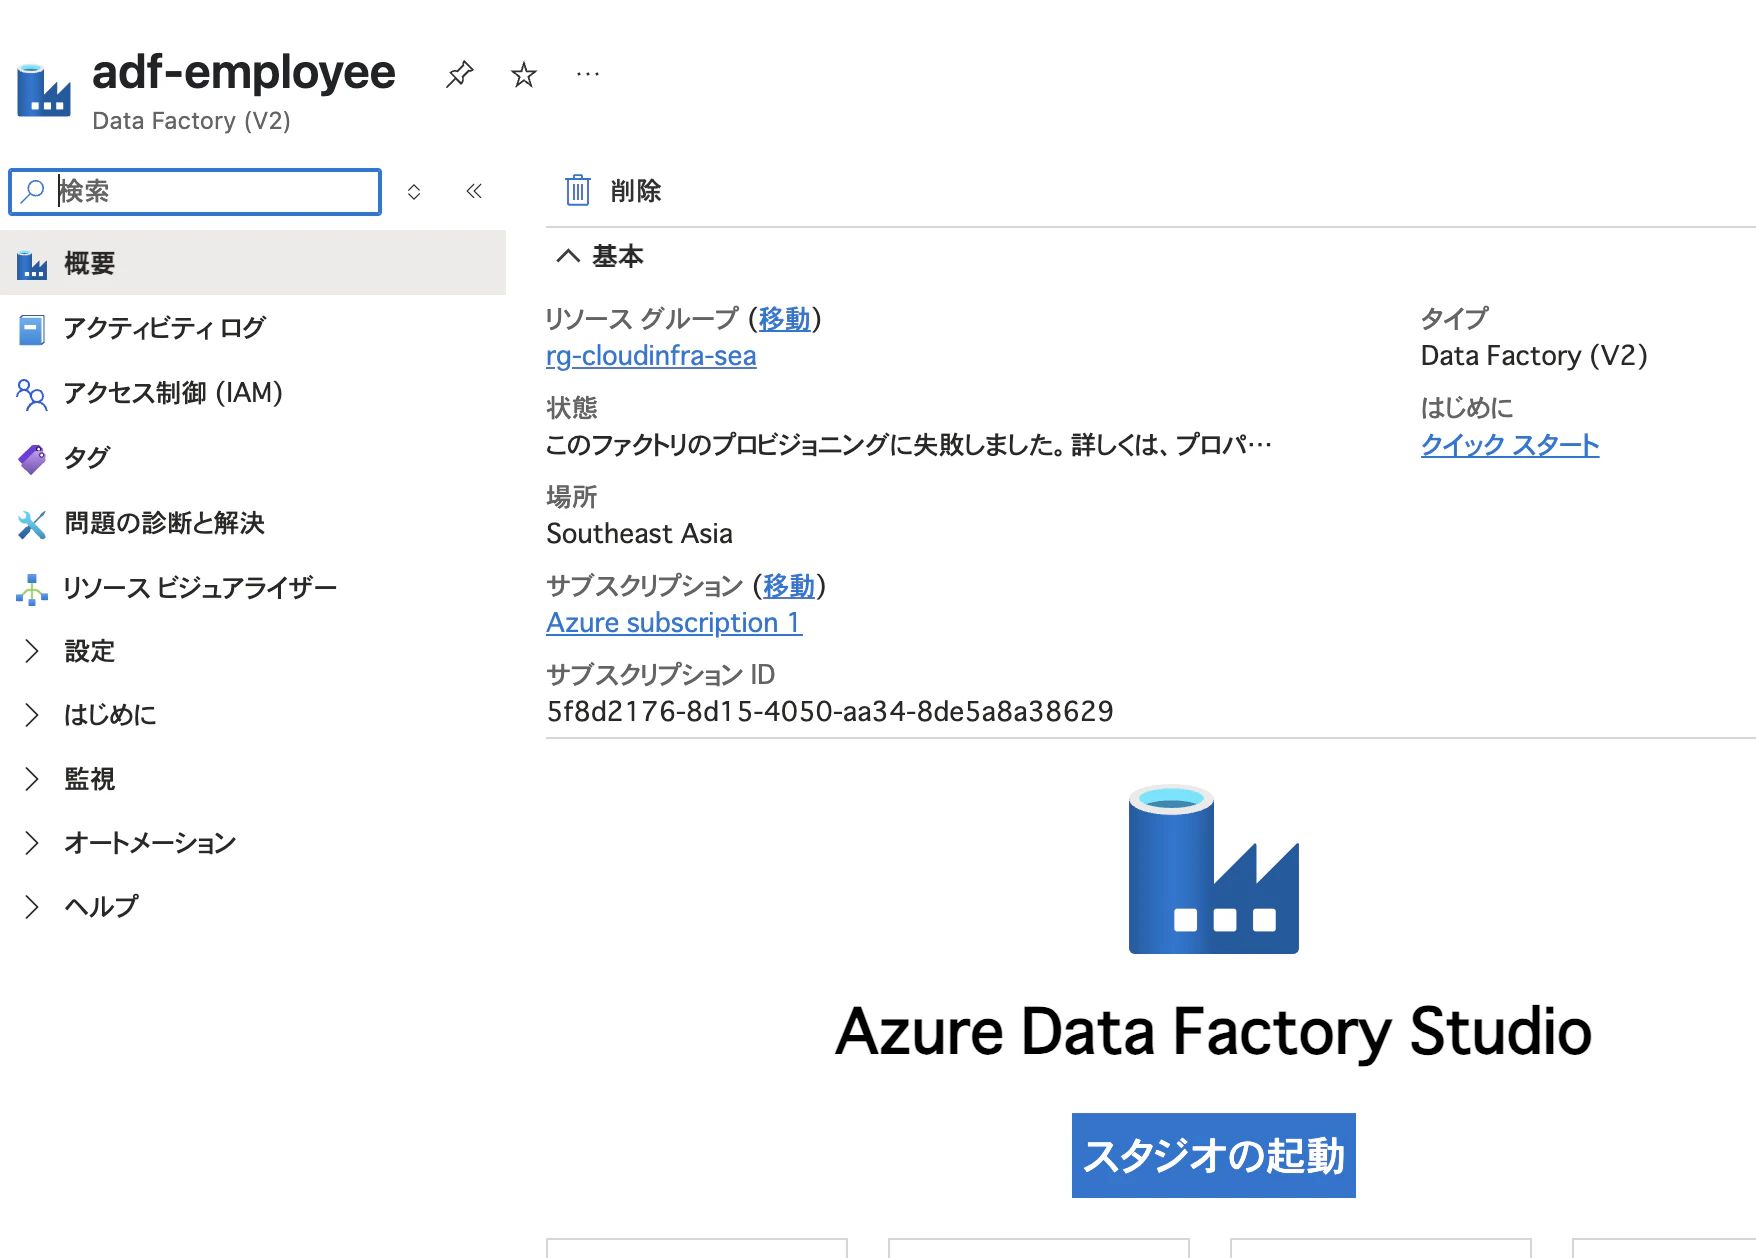1756x1258 pixels.
Task: Expand the オートメーション section
Action: point(31,843)
